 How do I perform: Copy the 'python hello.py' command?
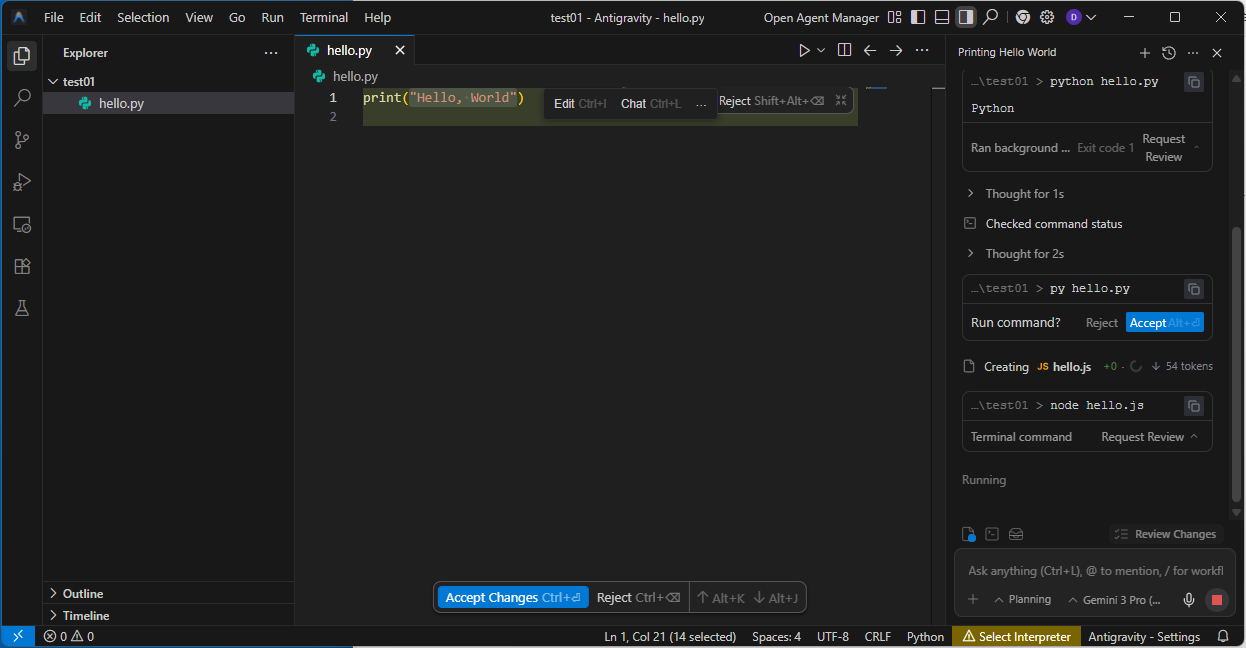(x=1194, y=82)
